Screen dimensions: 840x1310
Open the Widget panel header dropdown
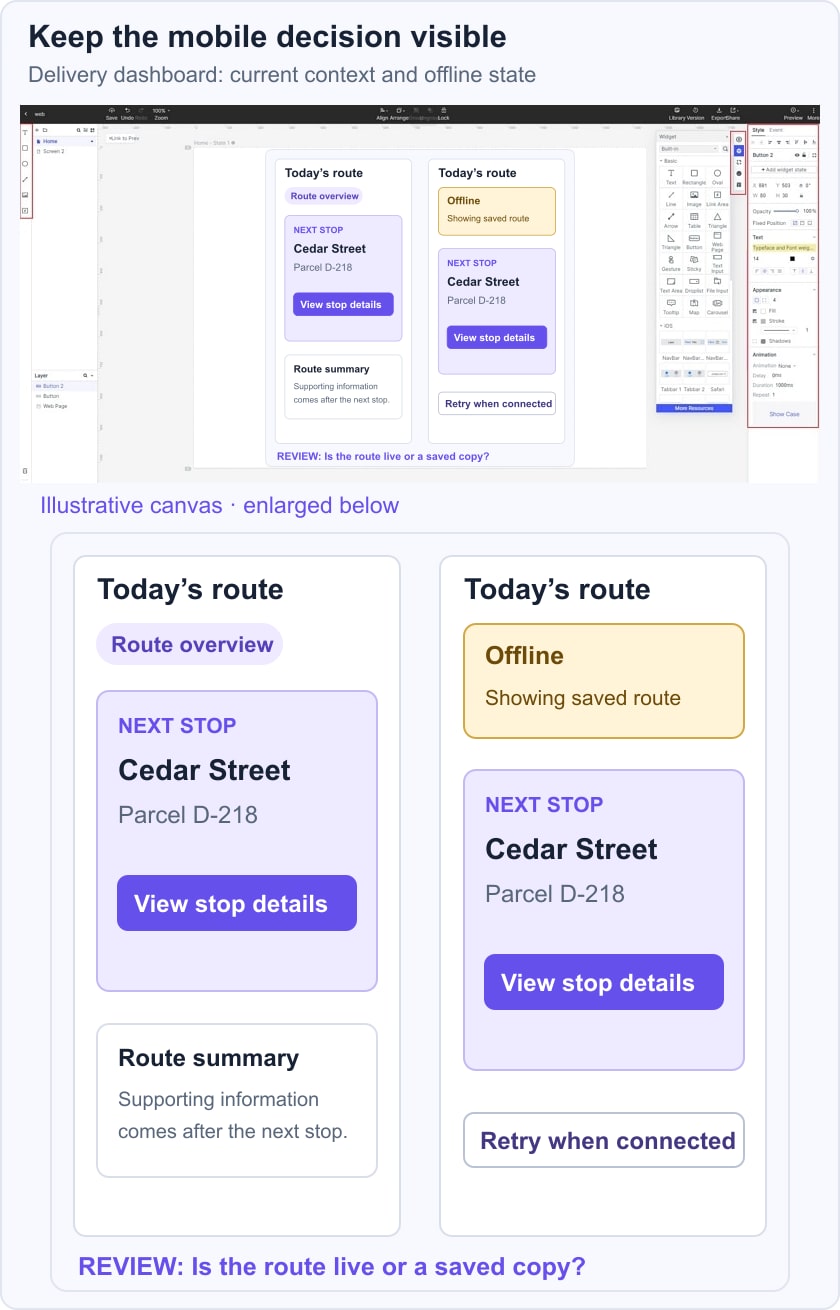(727, 136)
